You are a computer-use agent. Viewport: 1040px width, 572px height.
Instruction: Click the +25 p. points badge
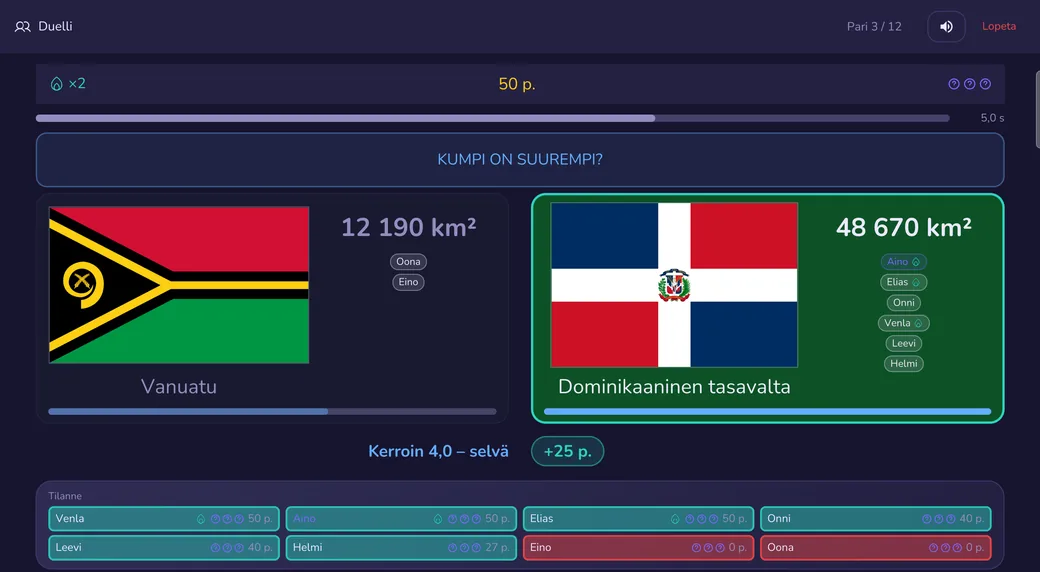[567, 452]
